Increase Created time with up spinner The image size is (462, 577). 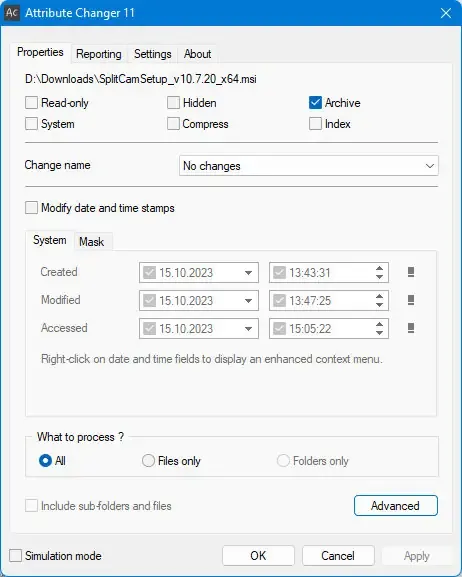click(x=380, y=268)
